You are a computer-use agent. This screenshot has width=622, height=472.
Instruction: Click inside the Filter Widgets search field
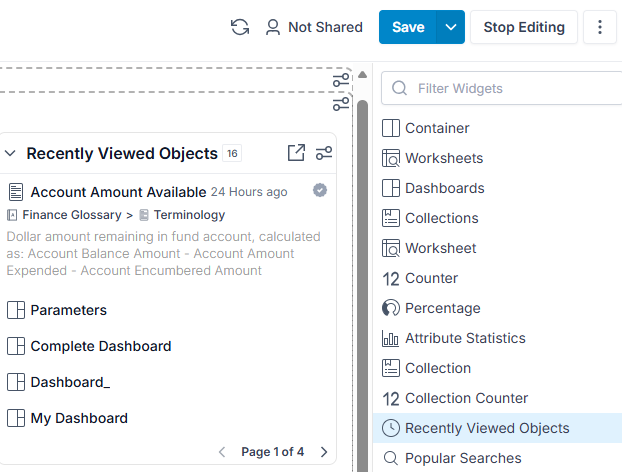(x=501, y=88)
